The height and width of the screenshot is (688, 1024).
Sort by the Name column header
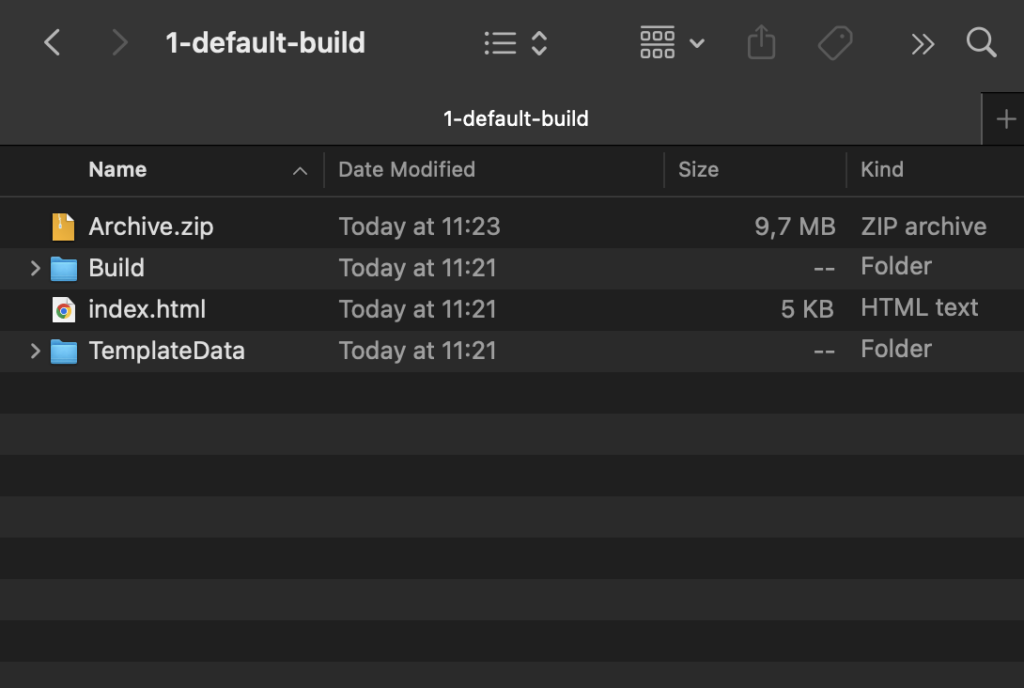118,170
